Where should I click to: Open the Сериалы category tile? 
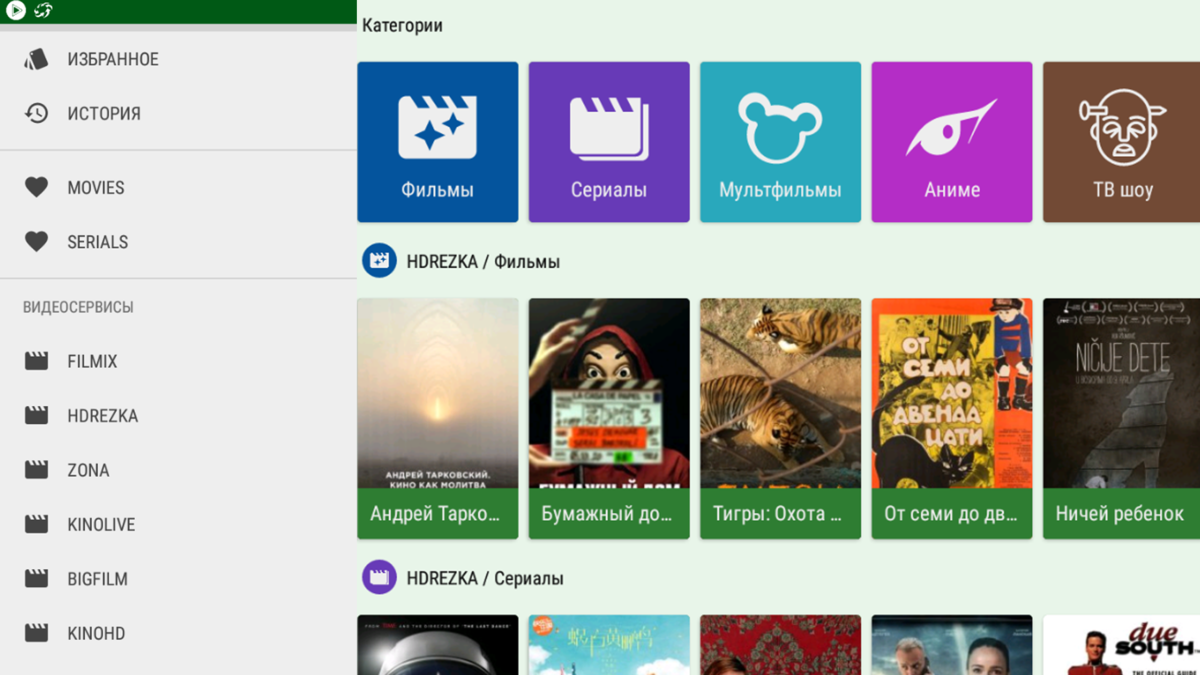click(x=609, y=142)
